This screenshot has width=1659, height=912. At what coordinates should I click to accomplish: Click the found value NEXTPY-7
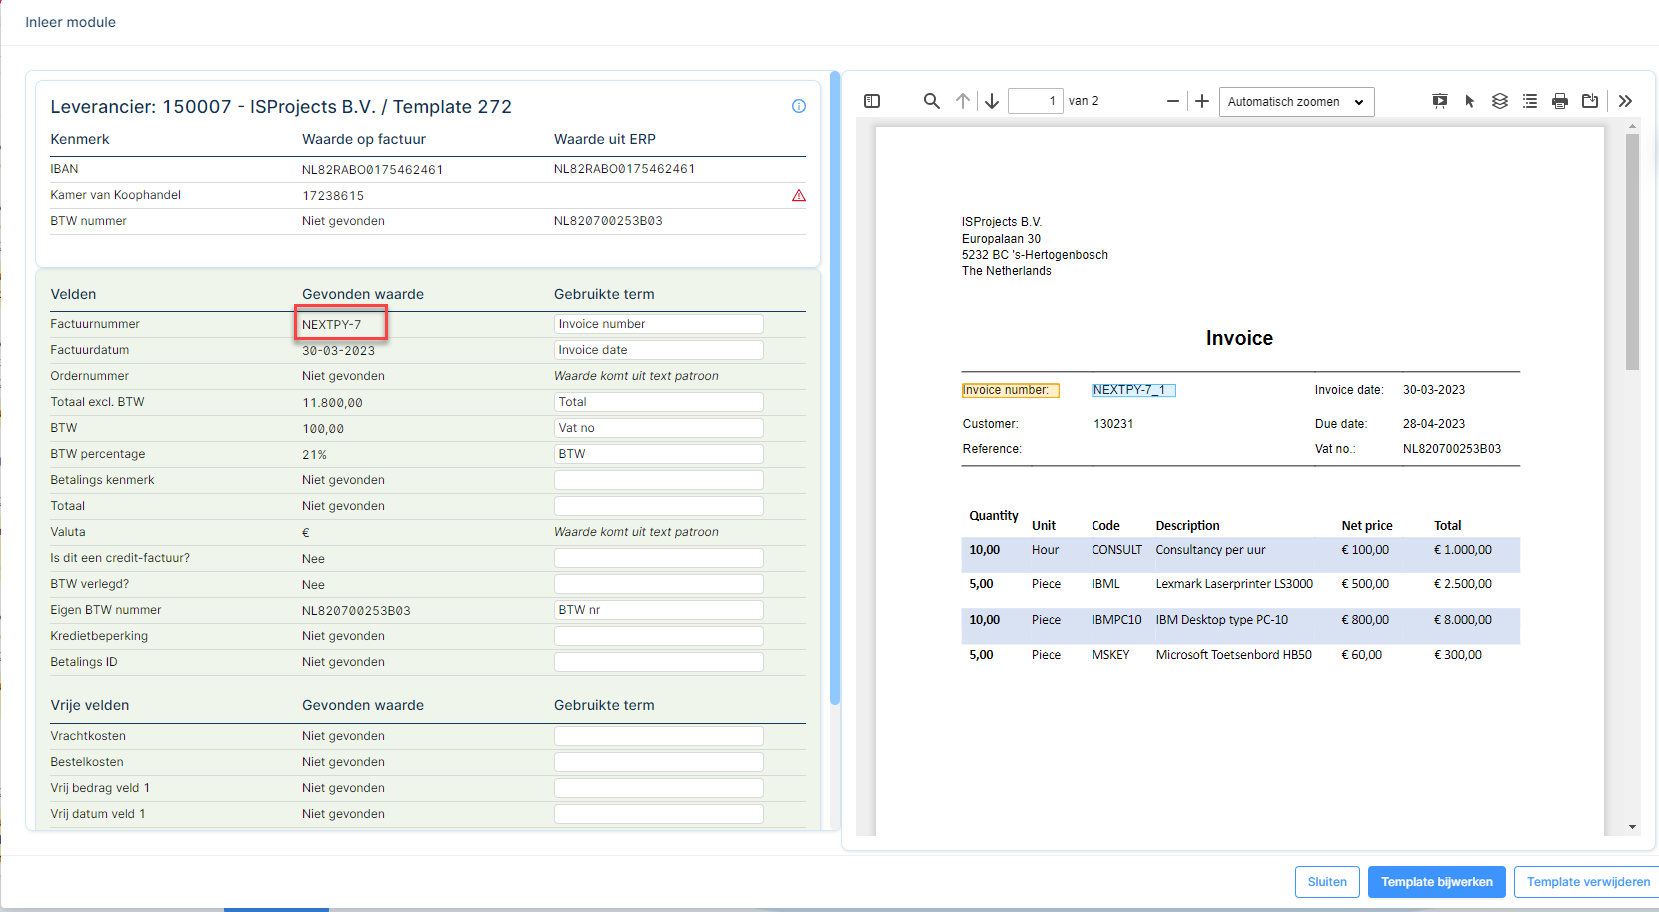click(x=332, y=325)
